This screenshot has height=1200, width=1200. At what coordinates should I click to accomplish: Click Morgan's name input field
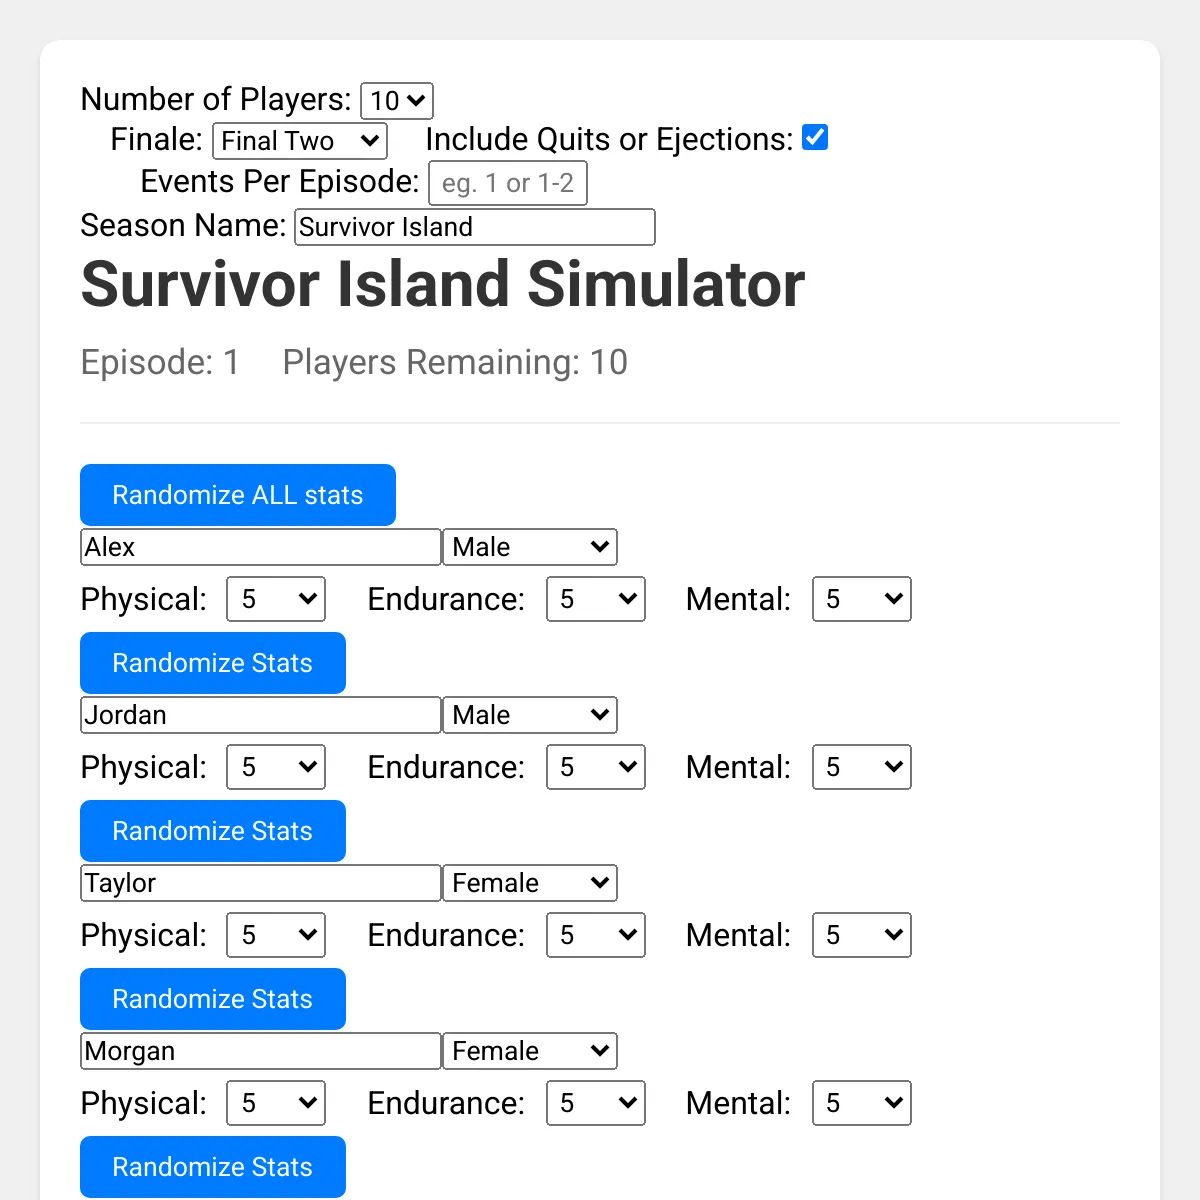pos(260,1051)
